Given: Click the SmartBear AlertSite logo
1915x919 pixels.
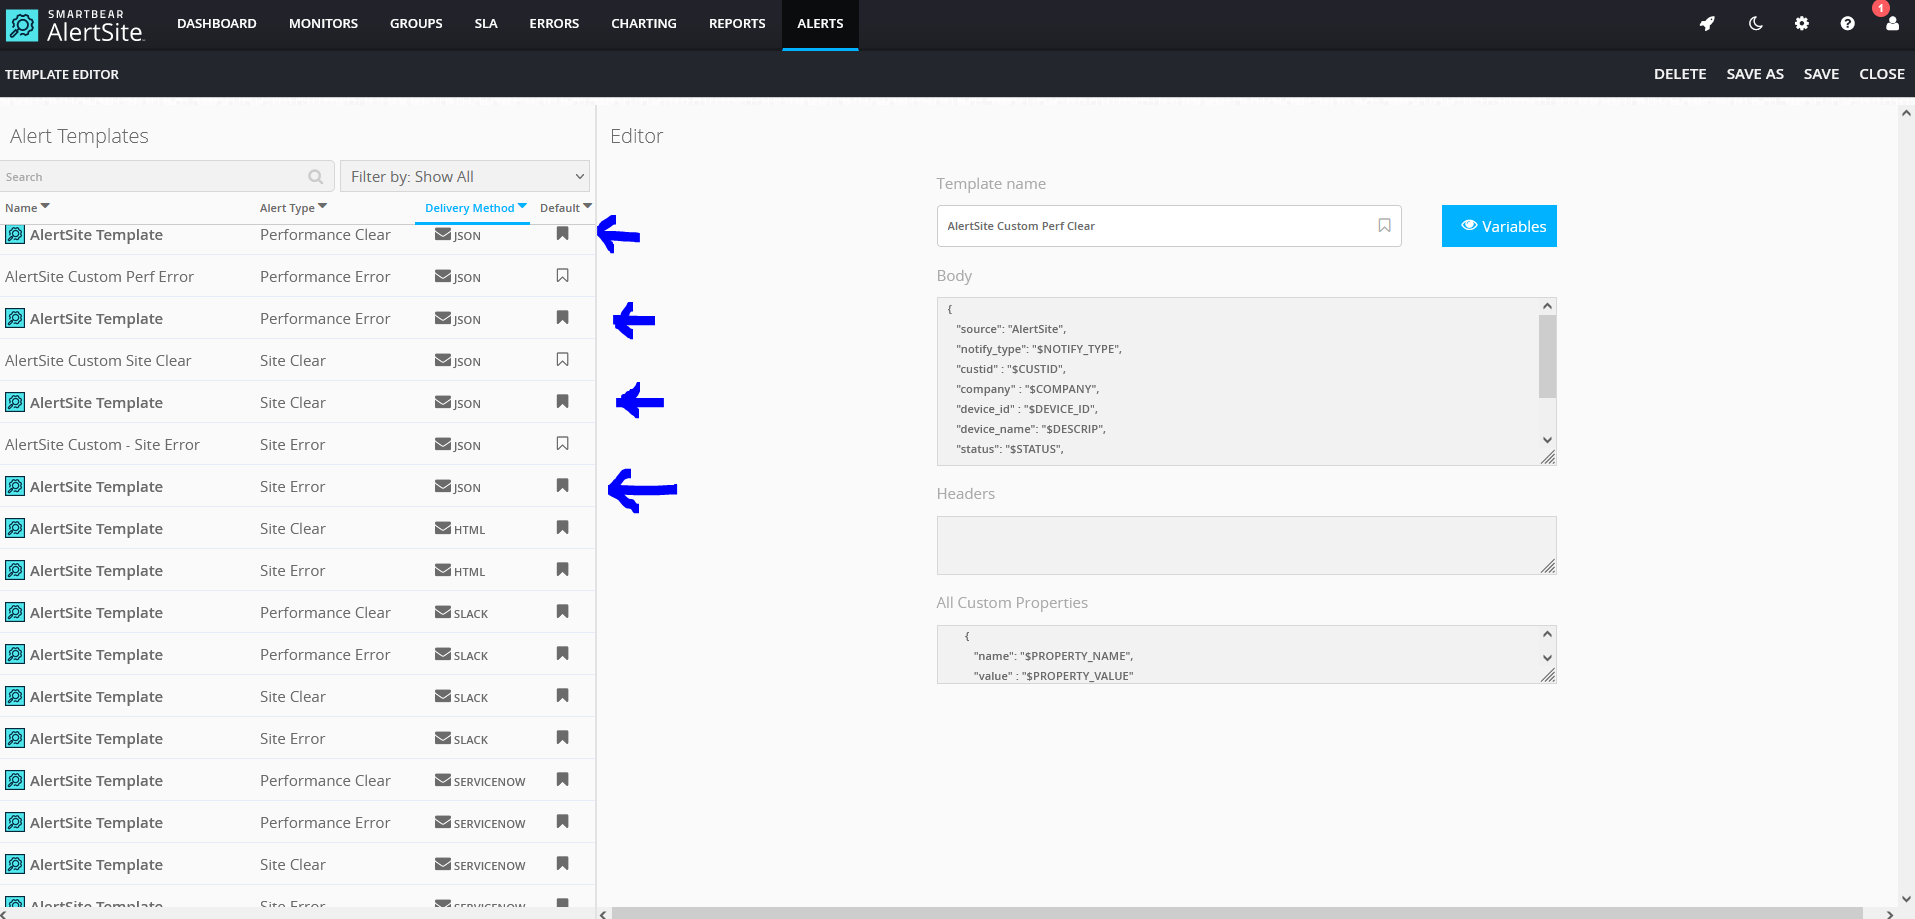Looking at the screenshot, I should pyautogui.click(x=75, y=25).
